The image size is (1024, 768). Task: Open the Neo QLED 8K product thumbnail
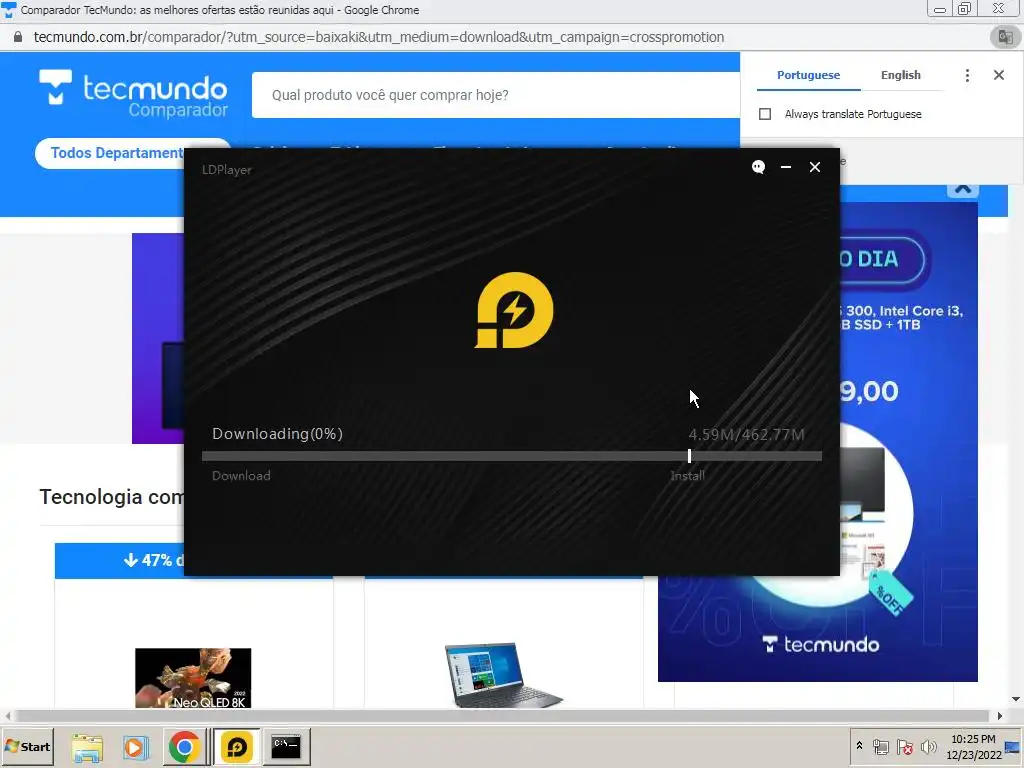tap(193, 678)
